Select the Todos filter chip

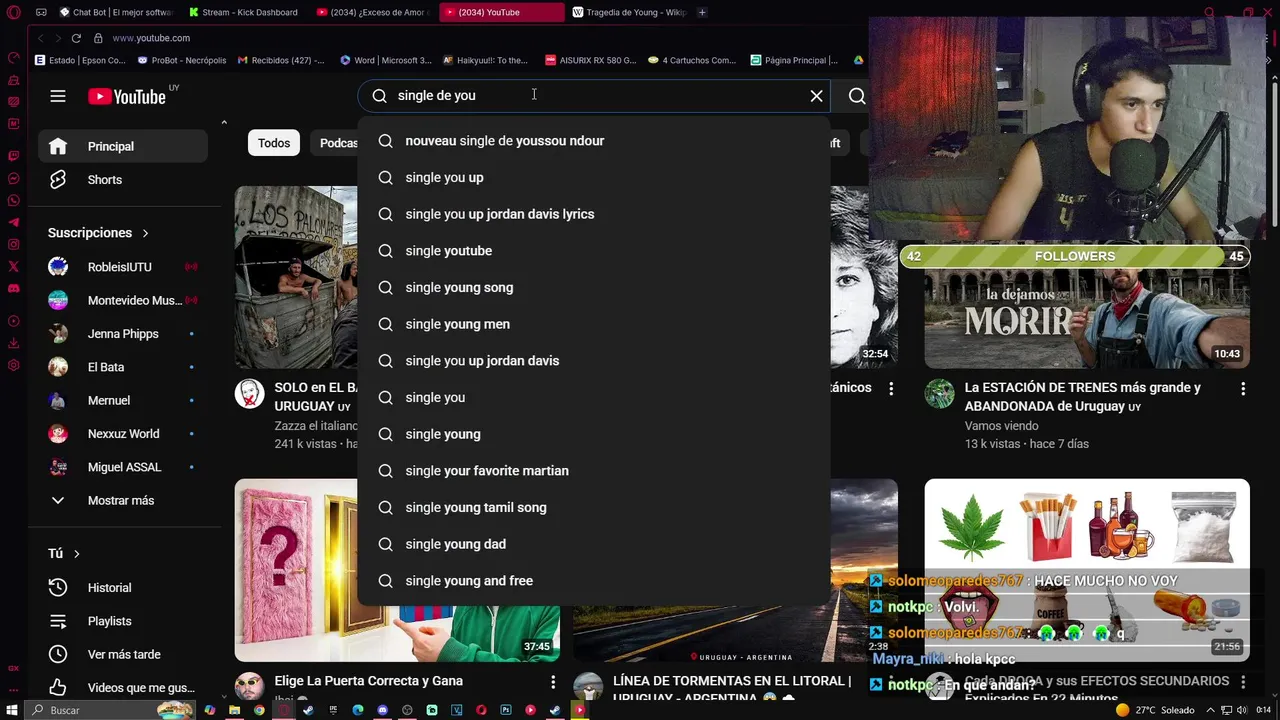coord(274,143)
